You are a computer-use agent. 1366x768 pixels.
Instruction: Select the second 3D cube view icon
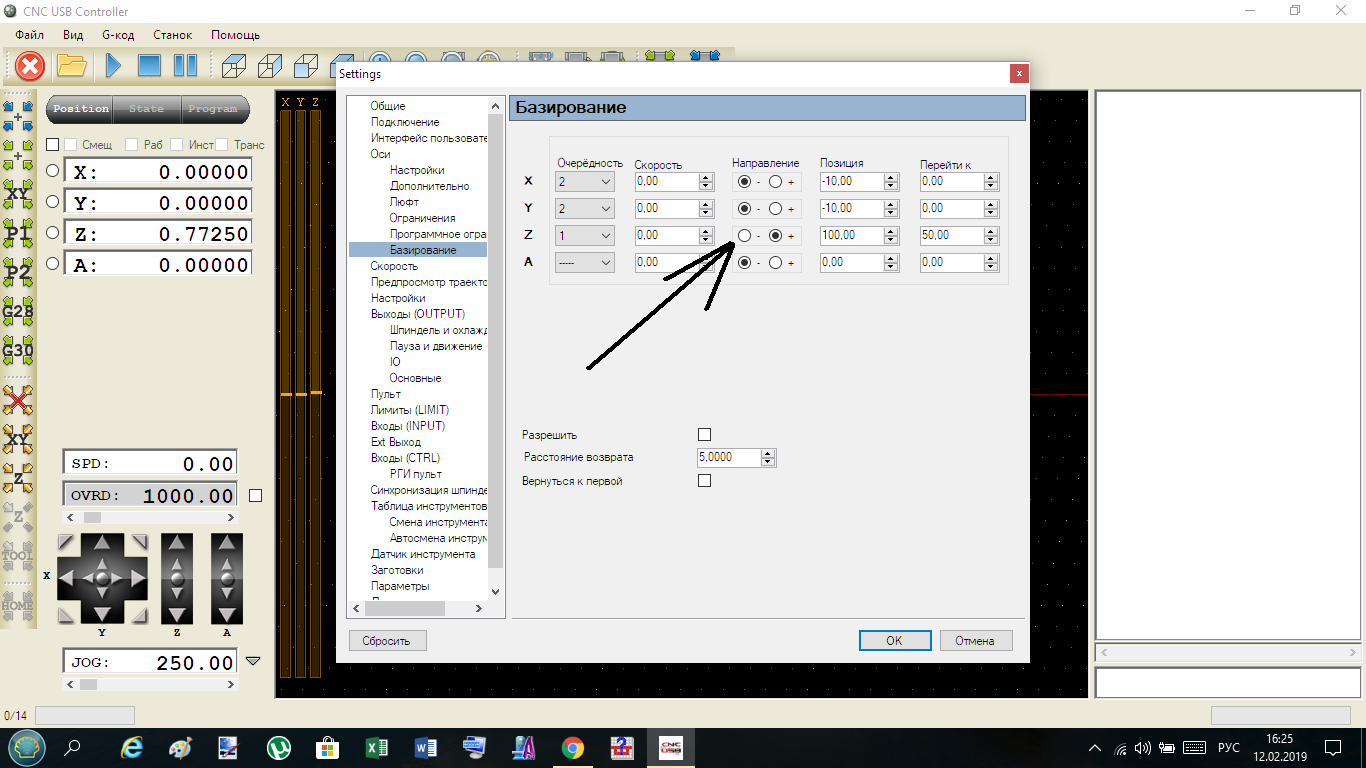269,66
